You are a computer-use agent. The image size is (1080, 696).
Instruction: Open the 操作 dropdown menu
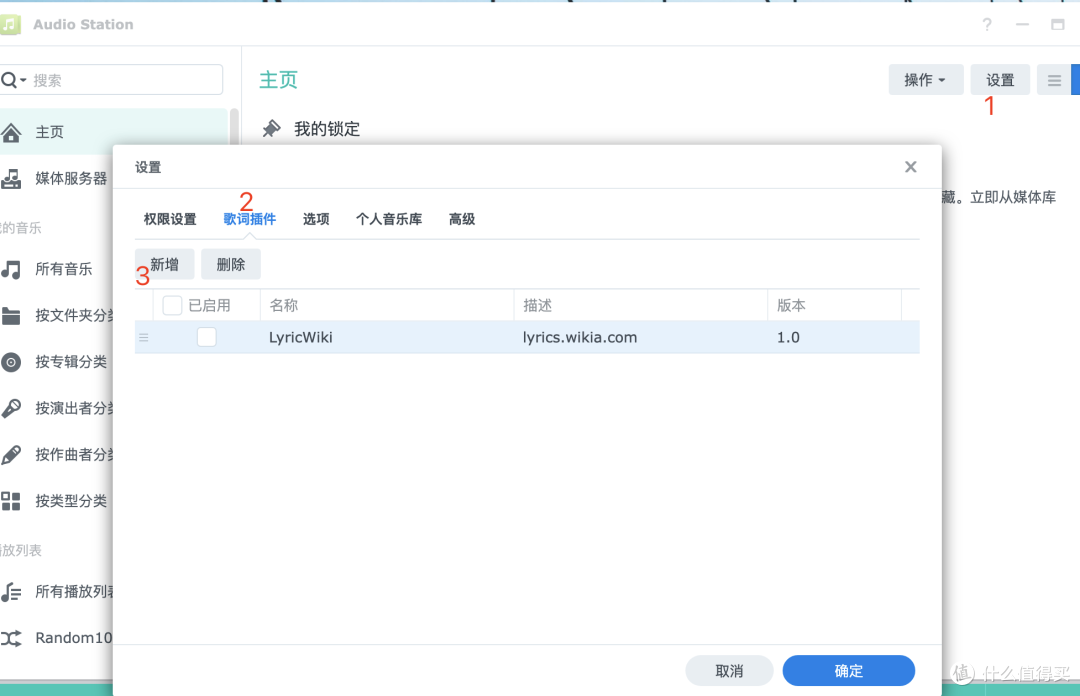[x=926, y=80]
